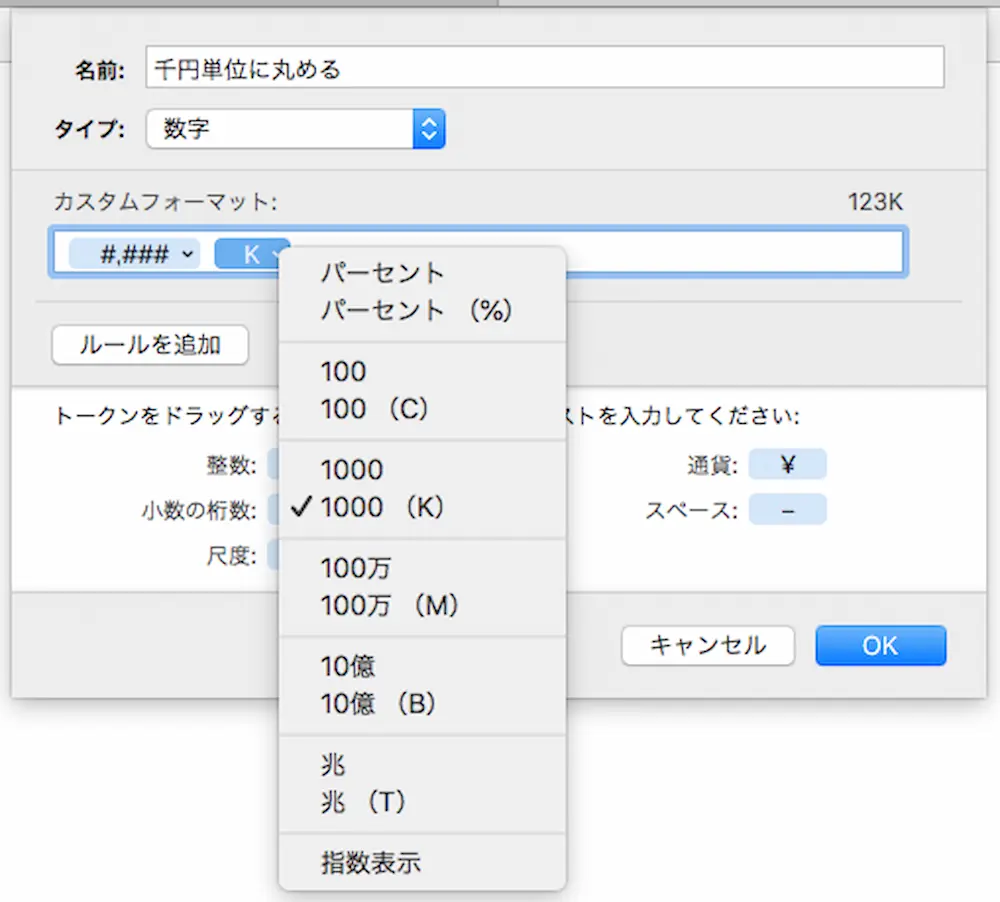The image size is (1000, 902).
Task: Expand the #,### integer token dropdown
Action: point(188,255)
